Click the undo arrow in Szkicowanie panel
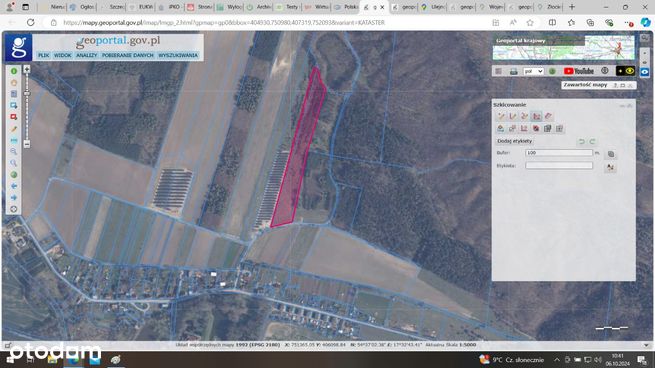This screenshot has height=368, width=655. (x=581, y=142)
